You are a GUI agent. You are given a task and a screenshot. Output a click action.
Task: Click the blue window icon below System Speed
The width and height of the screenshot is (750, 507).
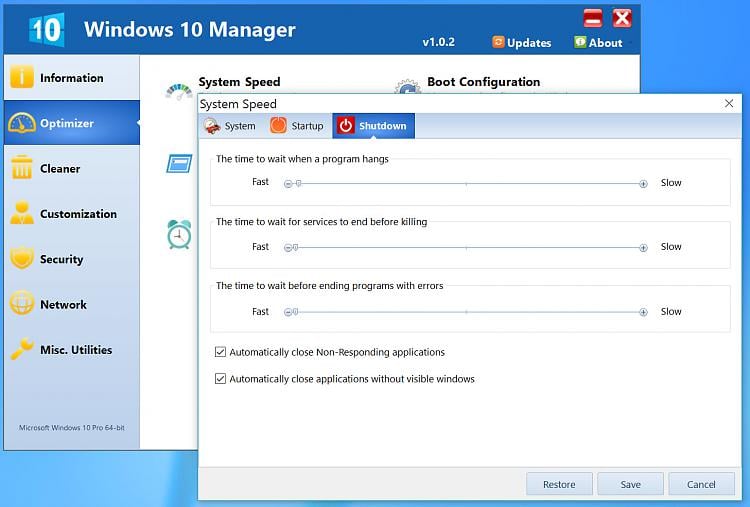[179, 164]
